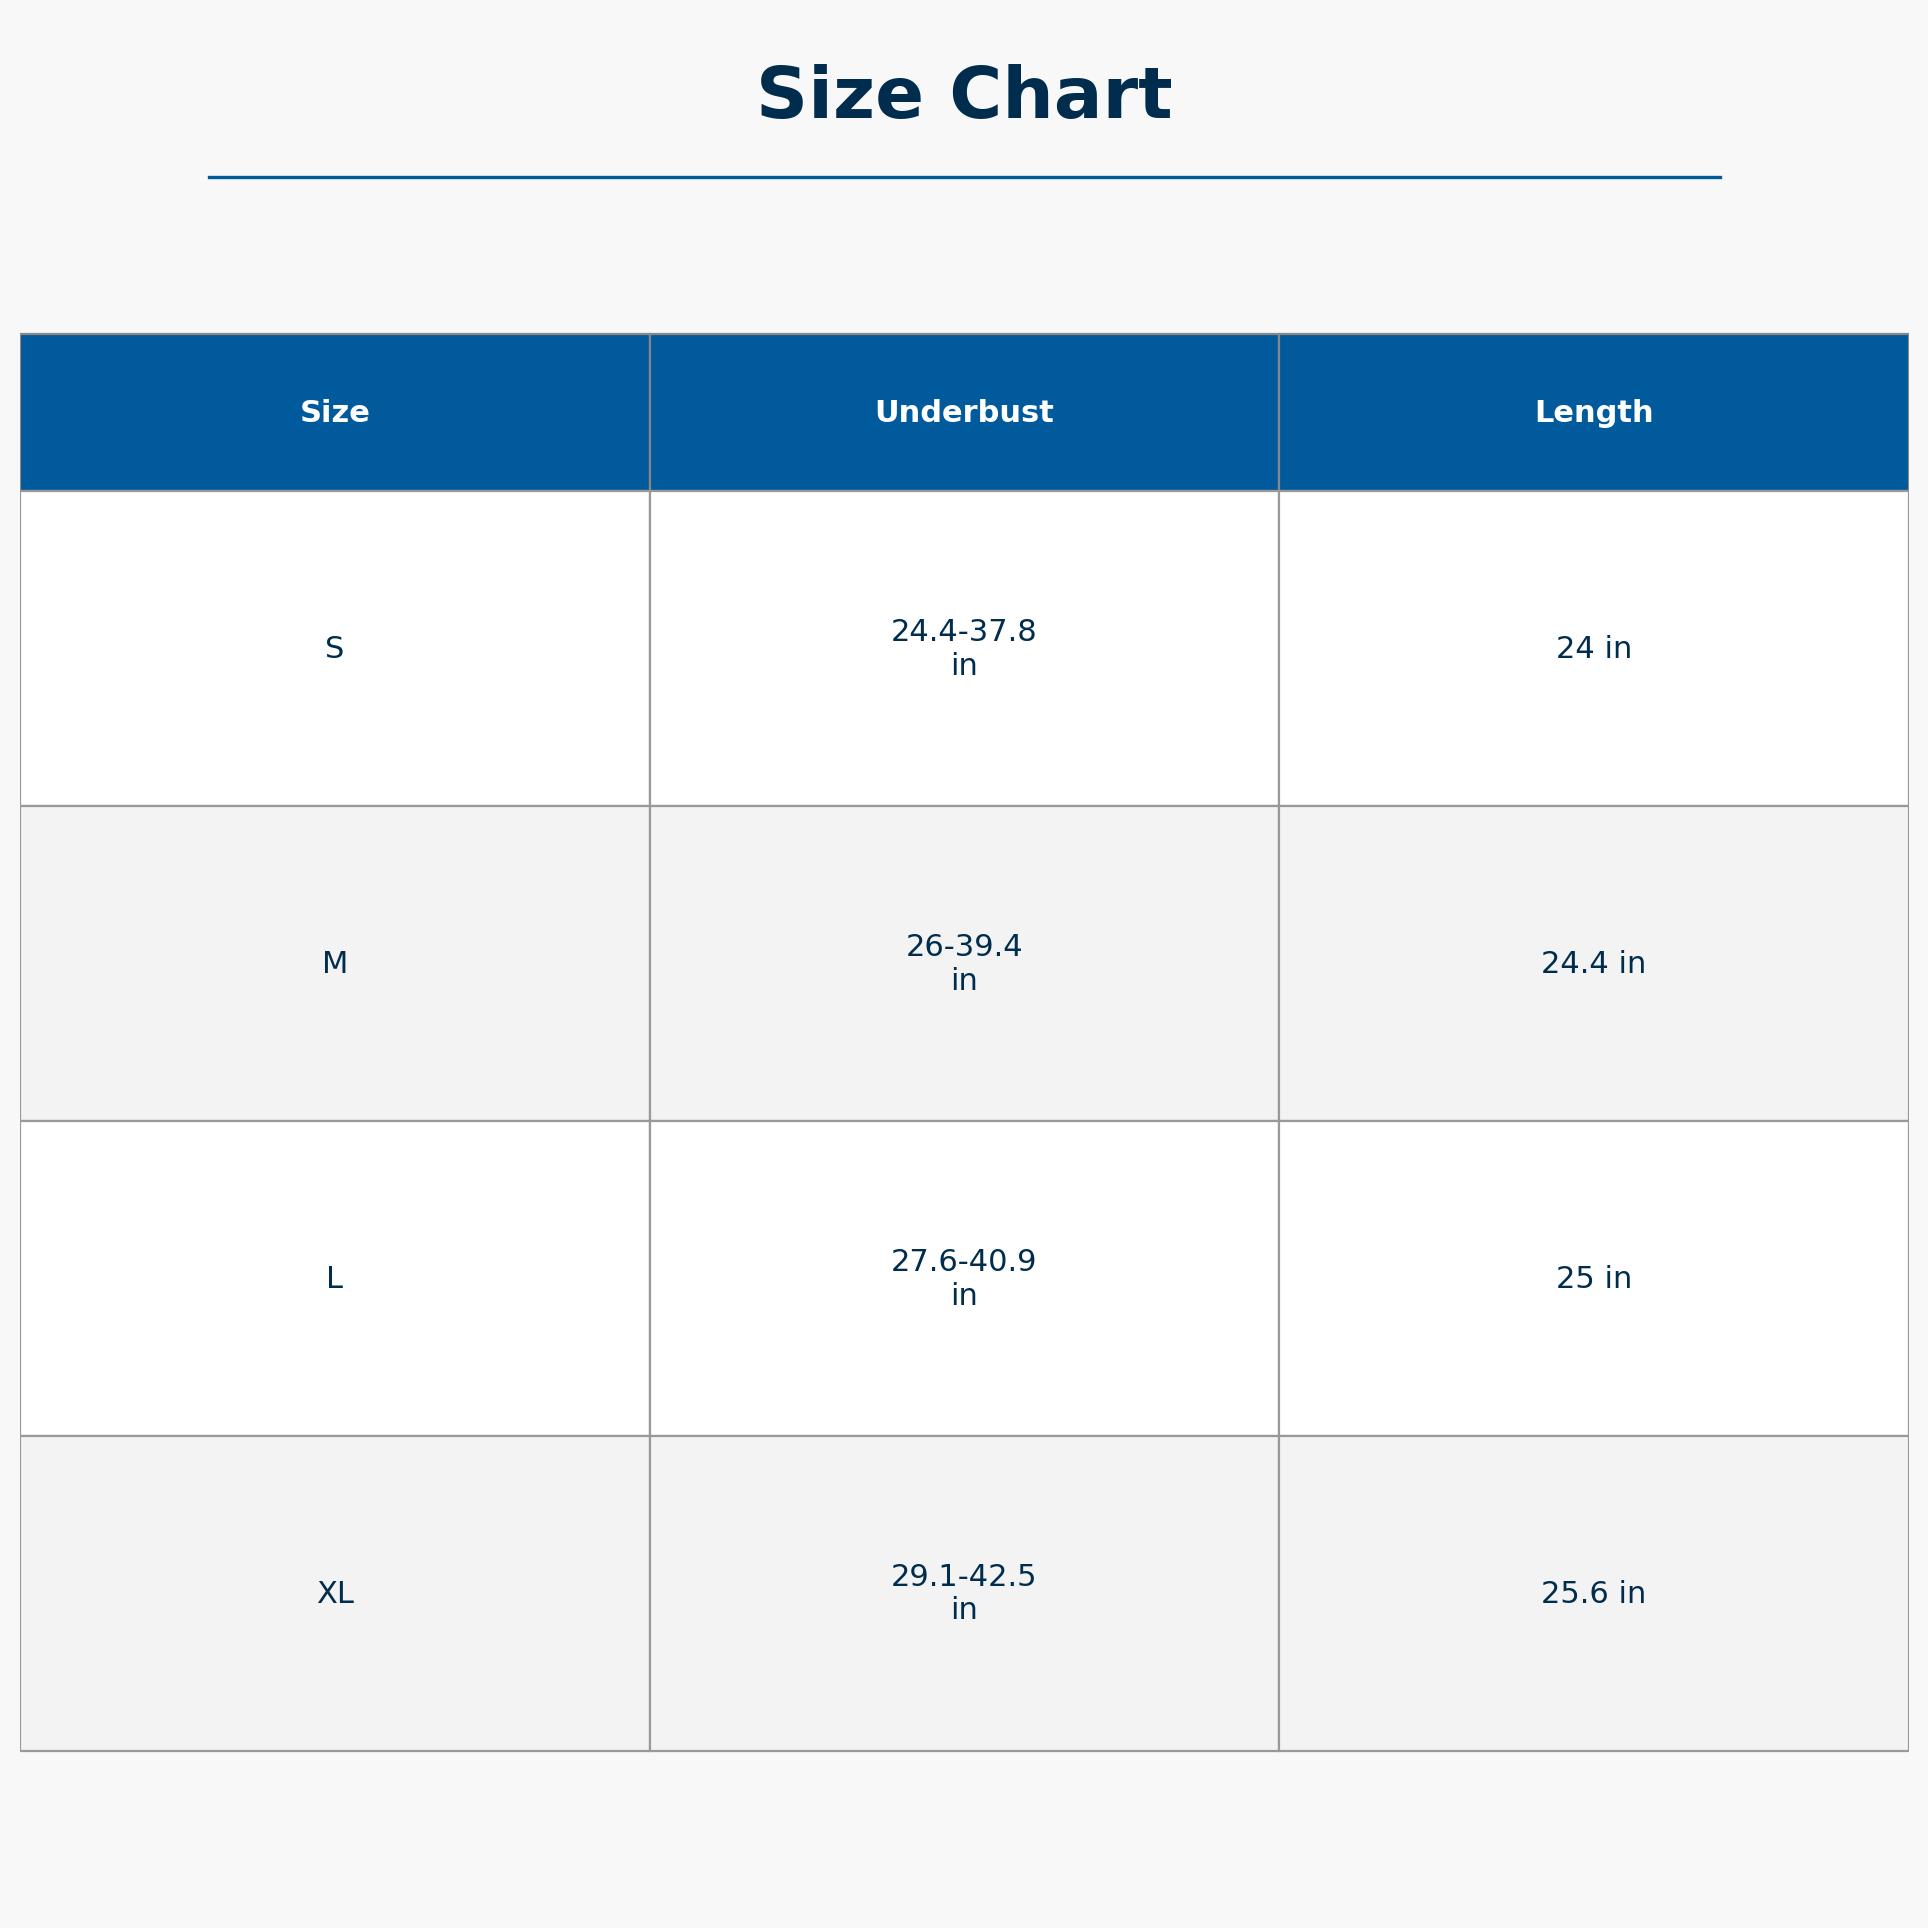Select the Length column header

click(x=1593, y=412)
